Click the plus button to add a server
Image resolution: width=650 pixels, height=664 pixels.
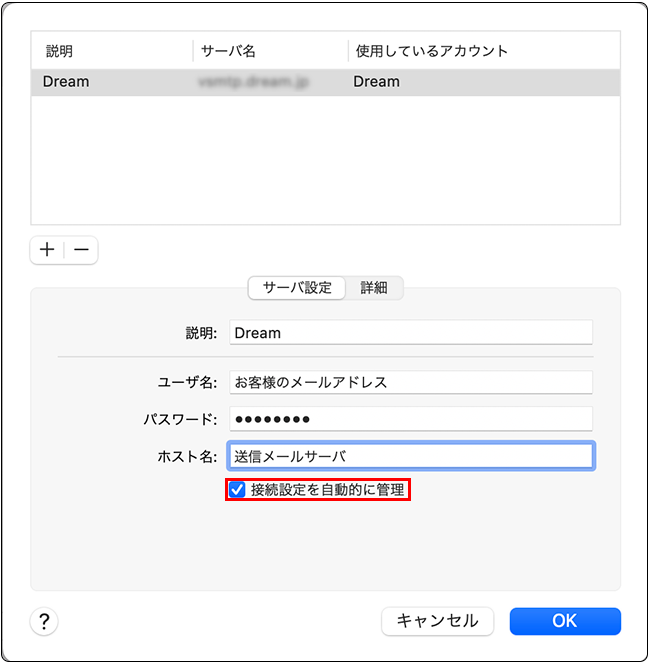coord(47,250)
